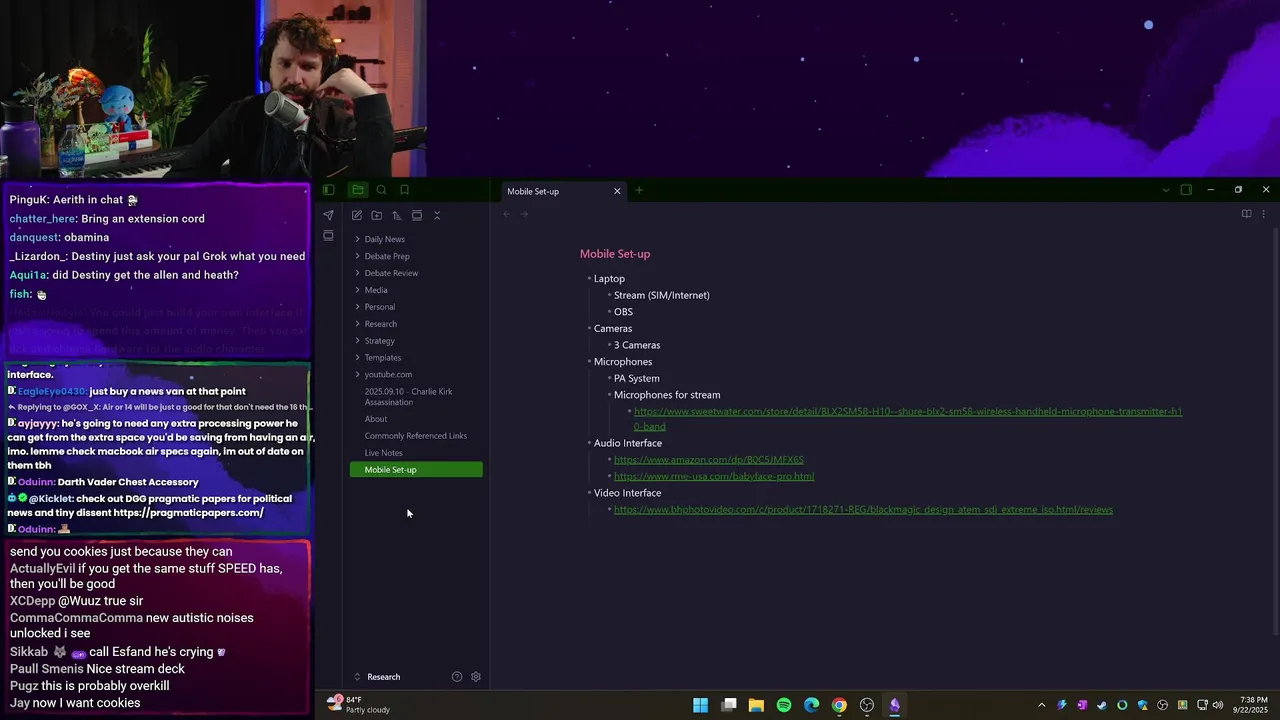Image resolution: width=1280 pixels, height=720 pixels.
Task: Change the file explorer sort order
Action: [397, 215]
